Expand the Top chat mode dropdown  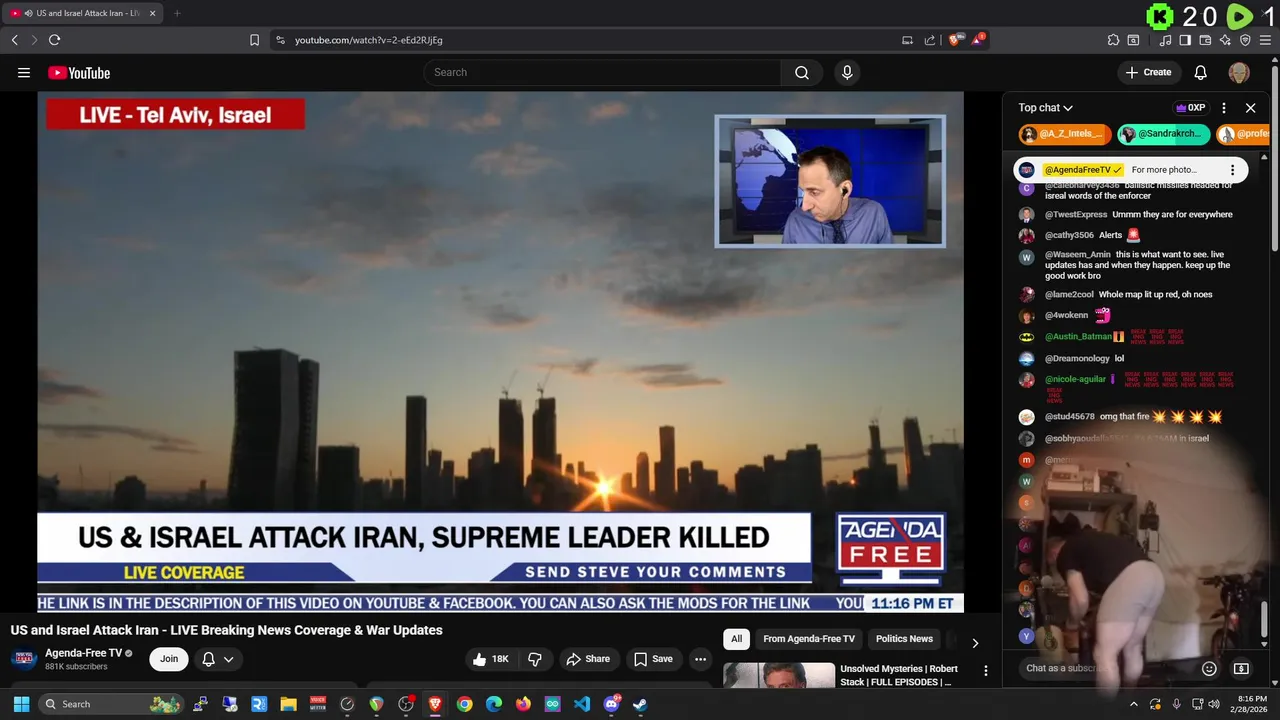point(1045,108)
